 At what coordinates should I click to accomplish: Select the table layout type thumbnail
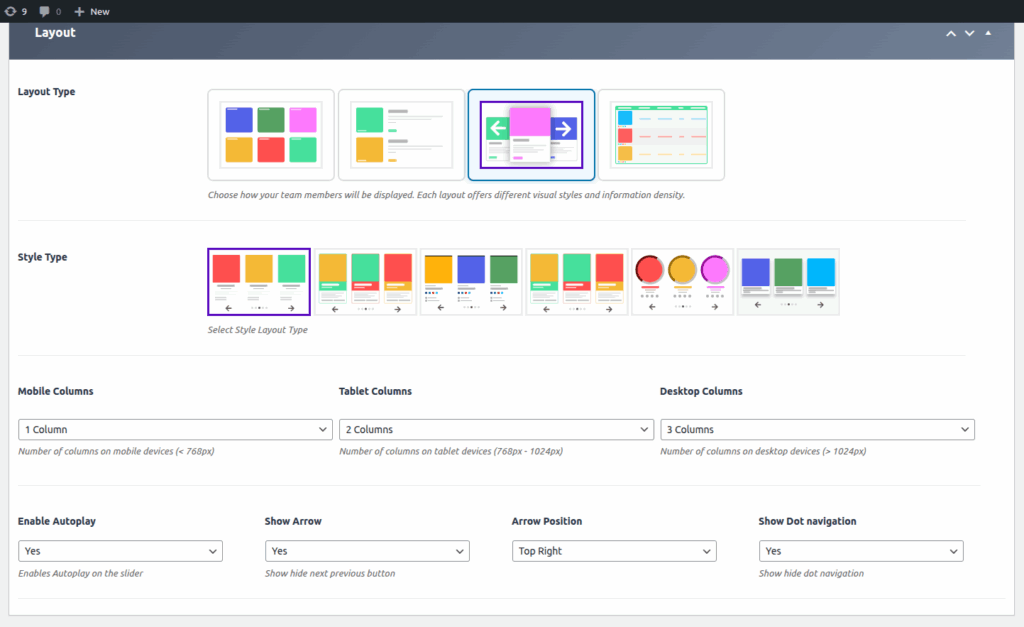[661, 135]
